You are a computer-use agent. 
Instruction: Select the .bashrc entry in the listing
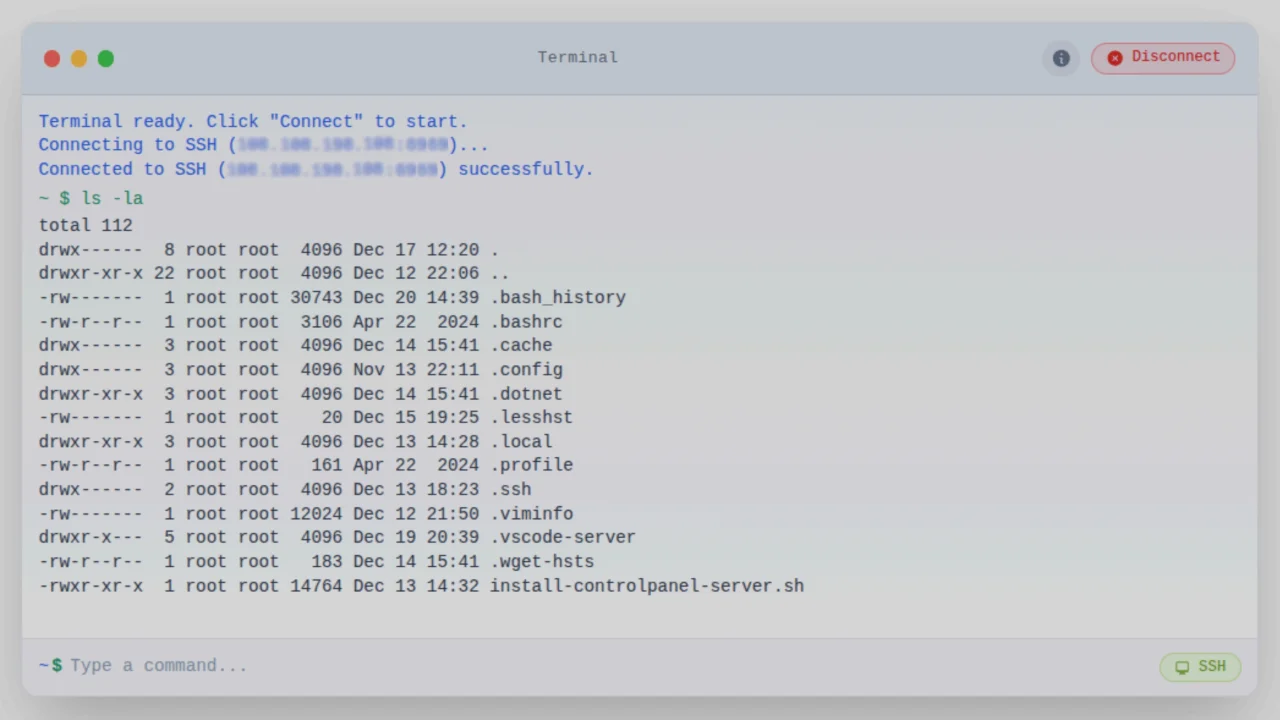(x=527, y=321)
